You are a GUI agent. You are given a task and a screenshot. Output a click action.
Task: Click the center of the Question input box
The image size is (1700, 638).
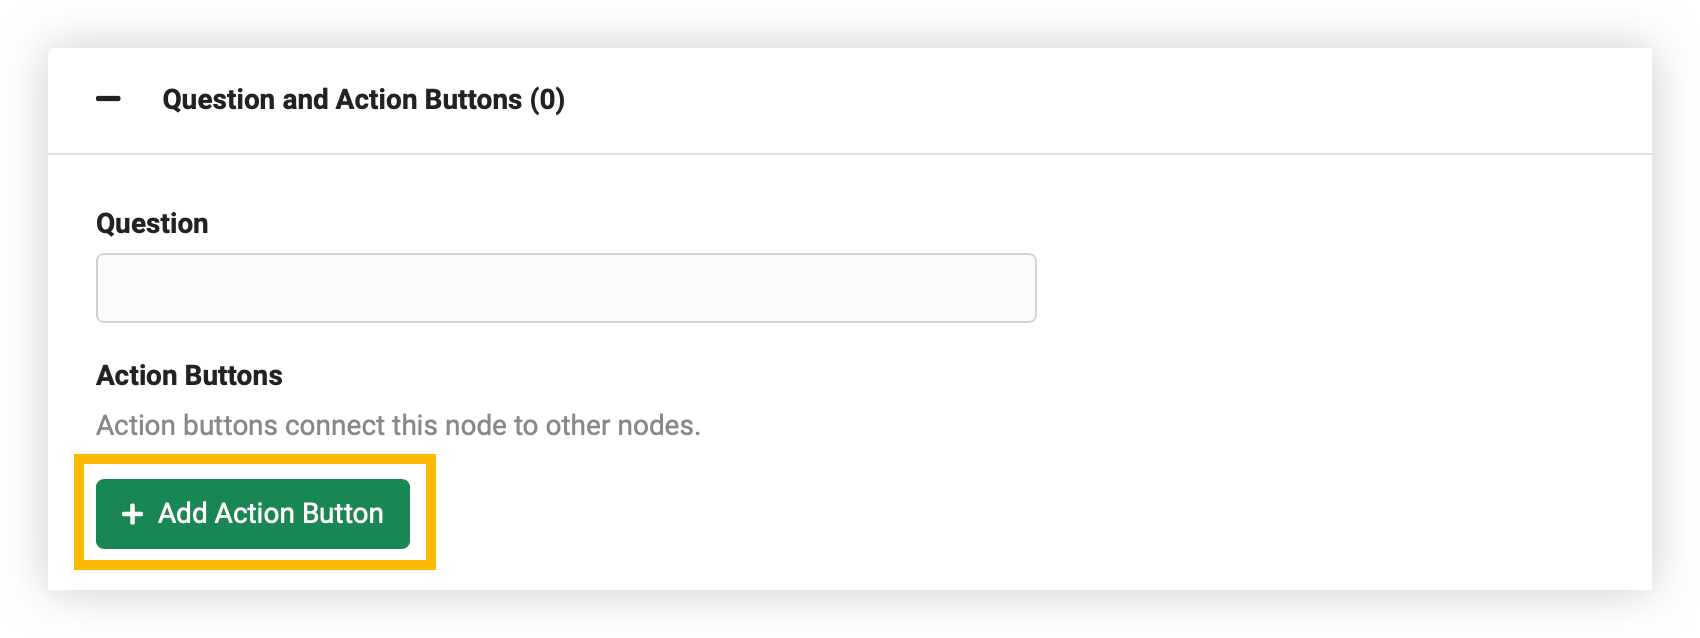[x=566, y=288]
